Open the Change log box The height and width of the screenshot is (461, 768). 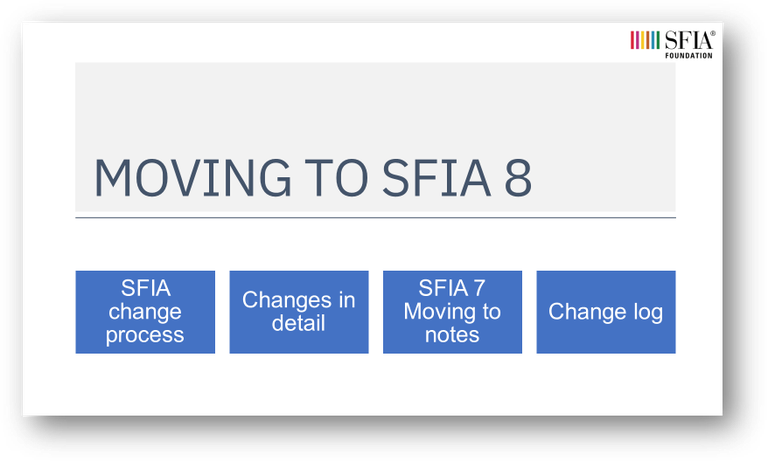pos(606,312)
